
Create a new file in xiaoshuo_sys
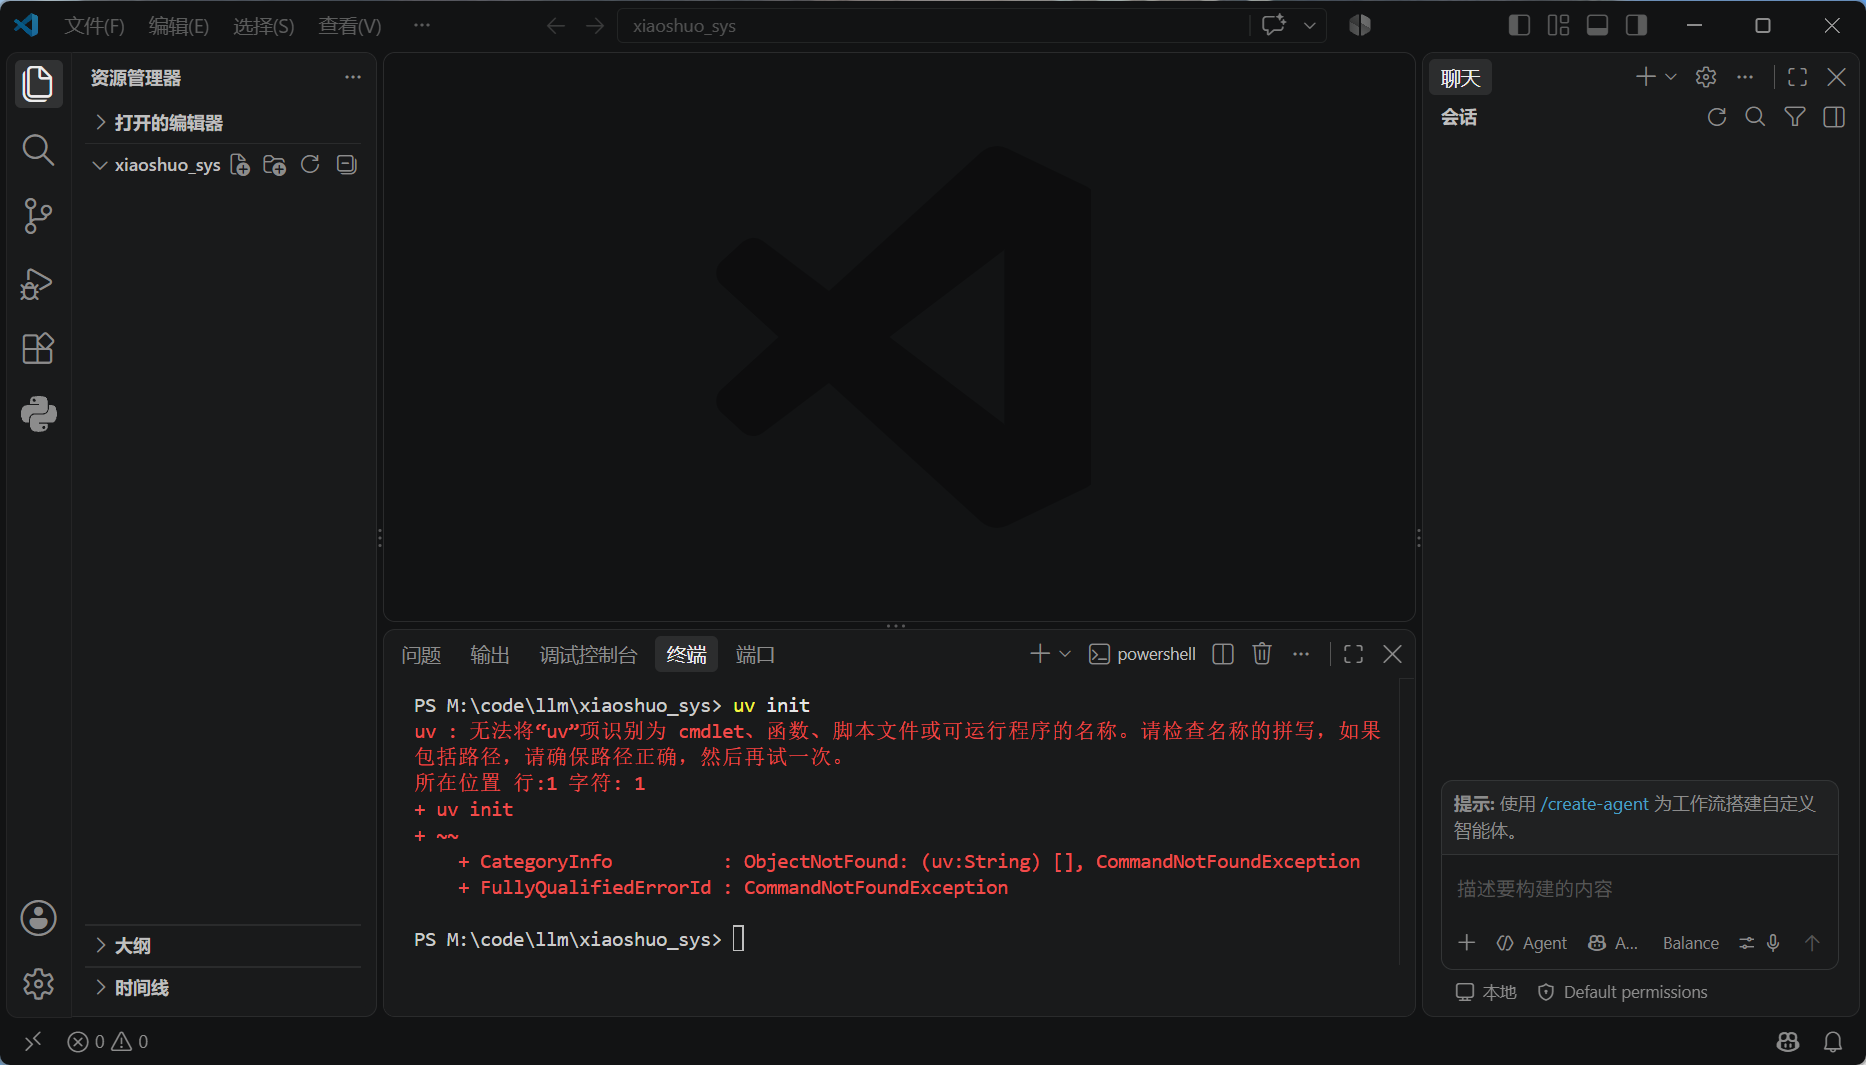tap(240, 165)
